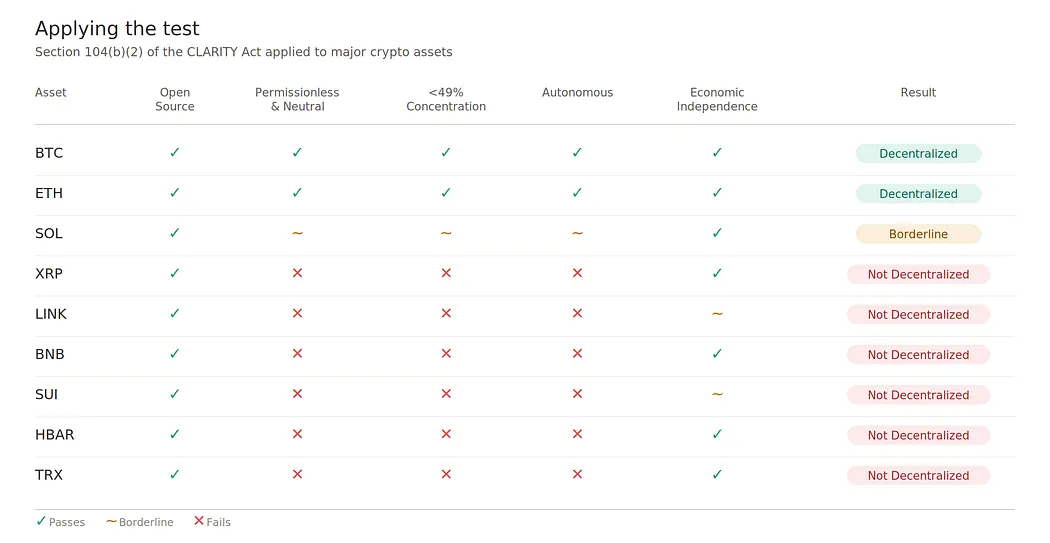
Task: Click the <49% Concentration column header
Action: [x=446, y=99]
